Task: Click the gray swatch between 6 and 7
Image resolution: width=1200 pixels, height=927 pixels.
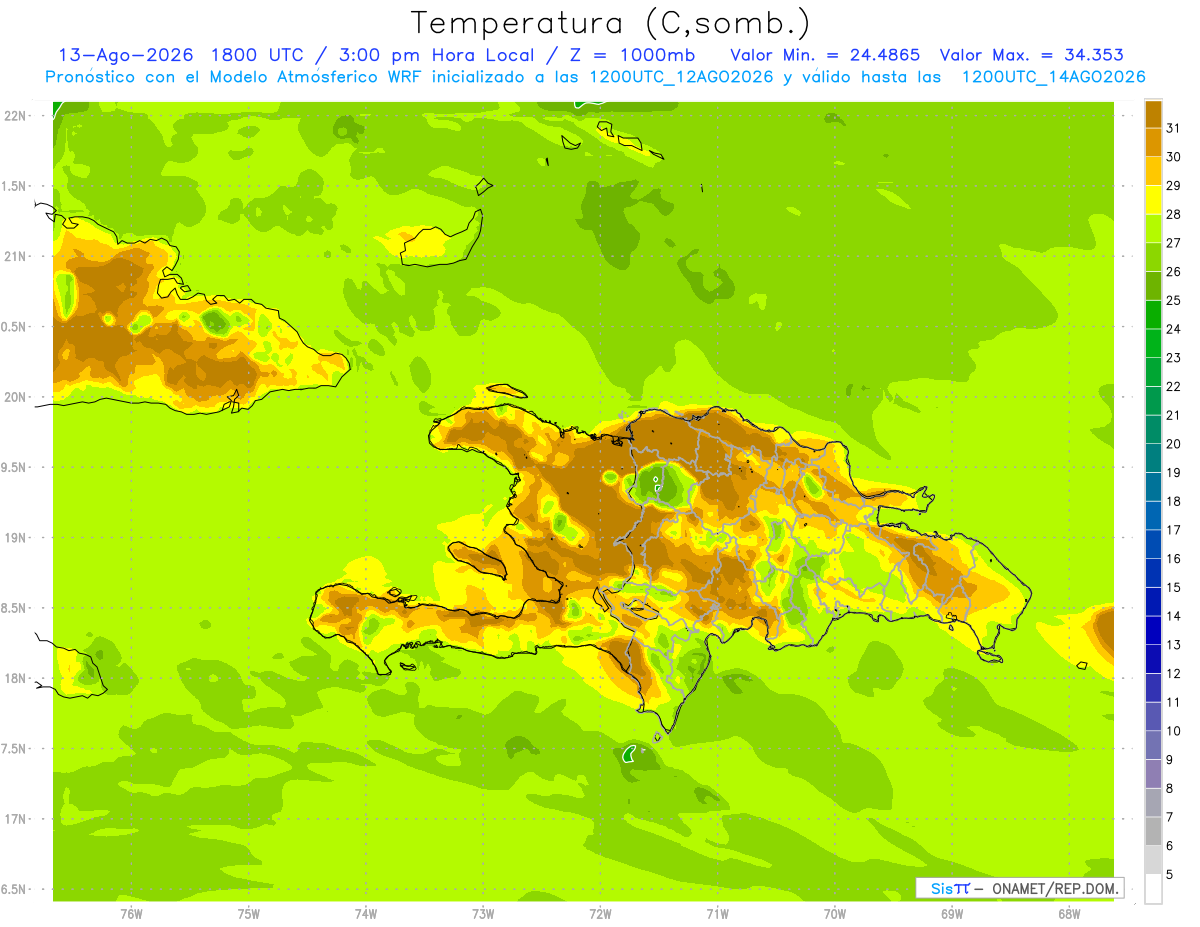Action: point(1153,831)
